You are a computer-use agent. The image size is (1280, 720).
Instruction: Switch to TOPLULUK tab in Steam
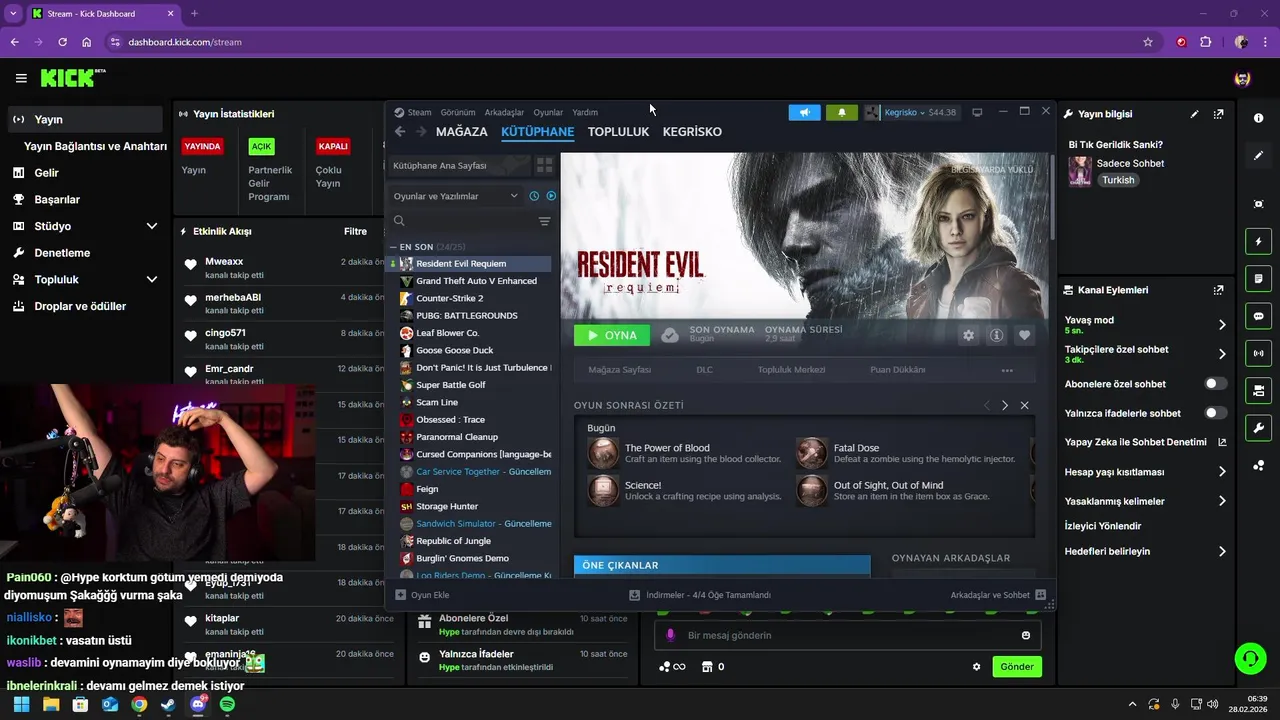click(x=618, y=132)
